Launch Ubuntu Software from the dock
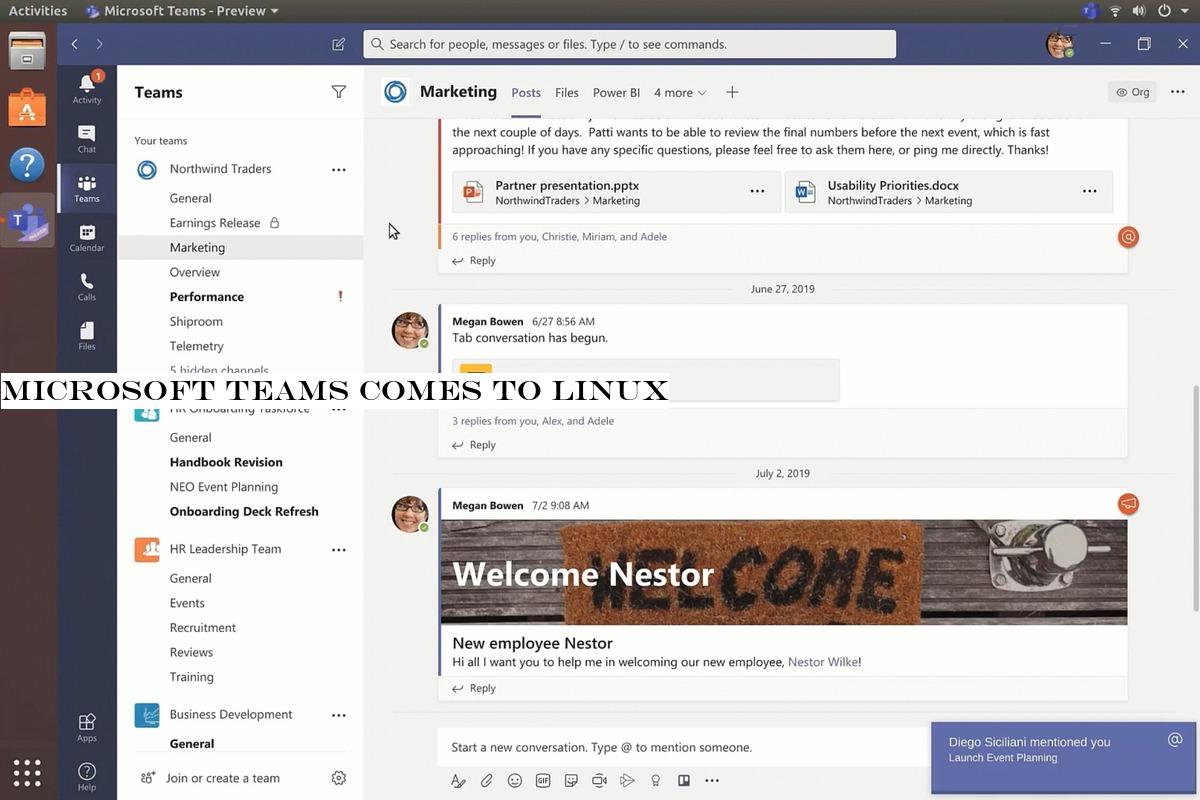This screenshot has height=800, width=1200. (x=27, y=107)
